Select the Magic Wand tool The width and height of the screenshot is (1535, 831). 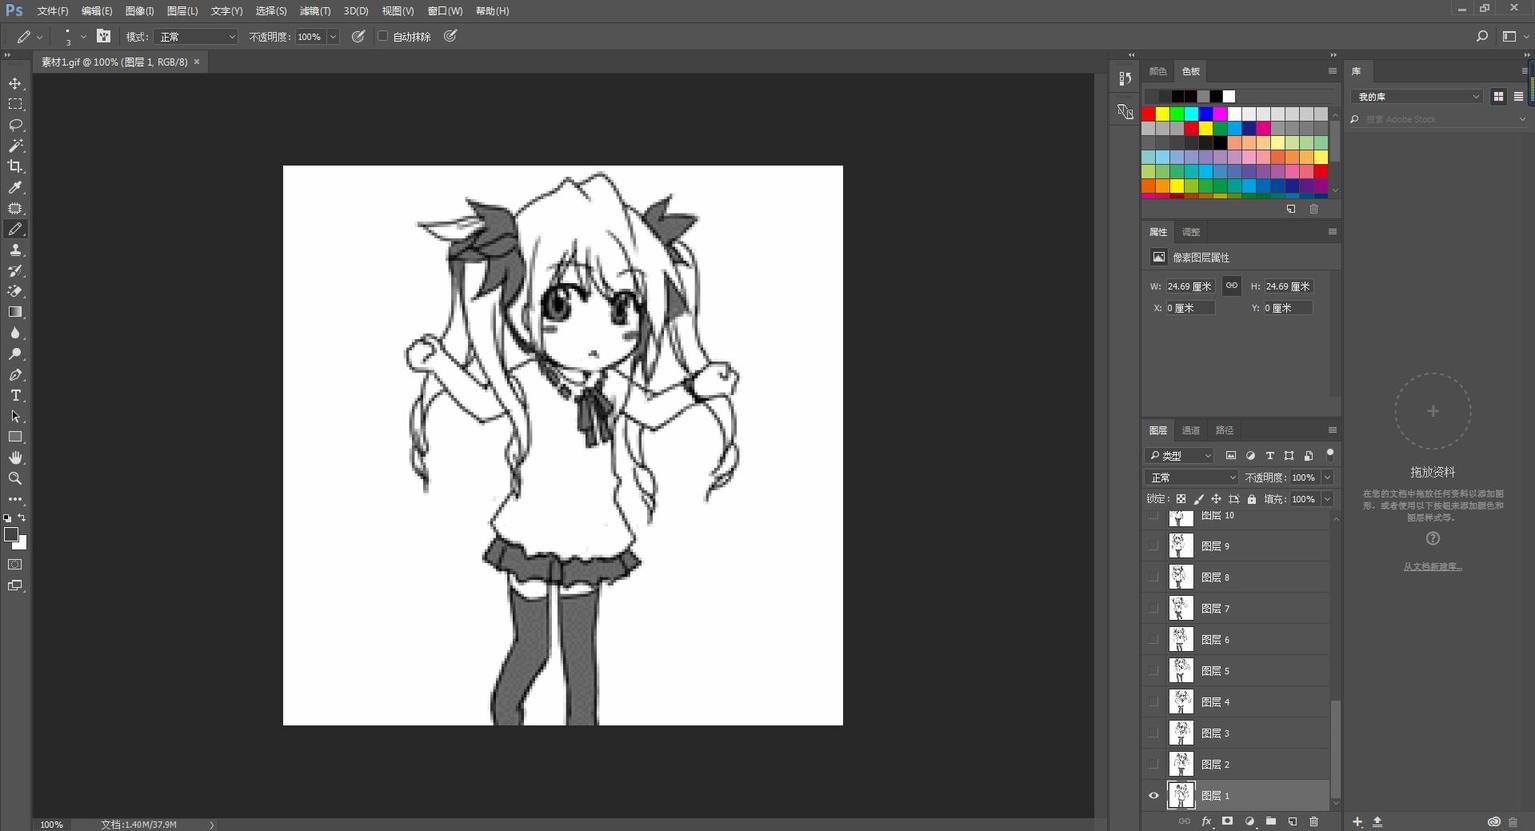coord(15,146)
